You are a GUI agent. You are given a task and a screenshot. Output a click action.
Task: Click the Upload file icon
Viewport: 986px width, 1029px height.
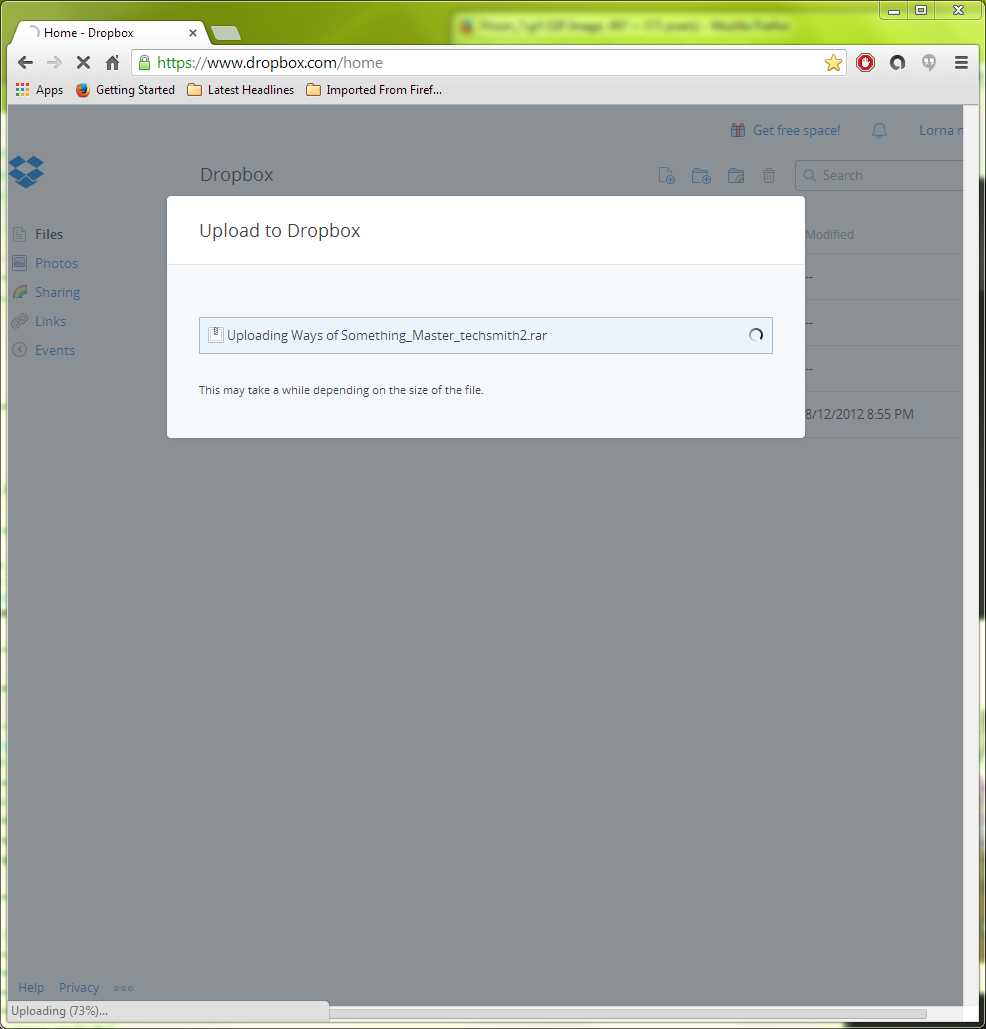point(666,175)
